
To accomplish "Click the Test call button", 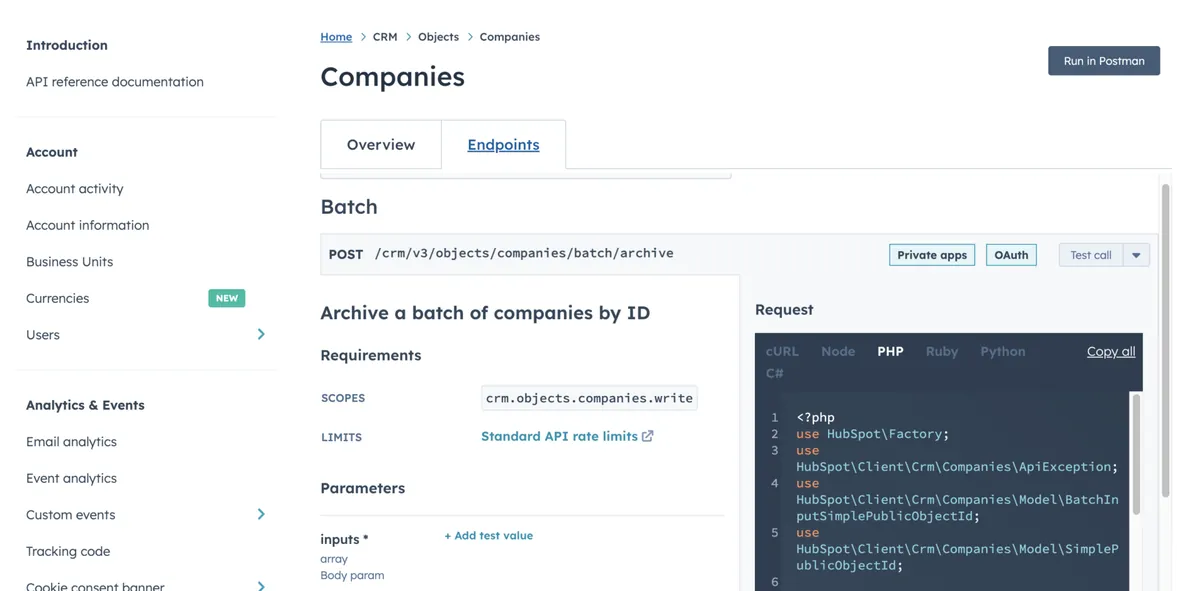I will click(x=1091, y=255).
